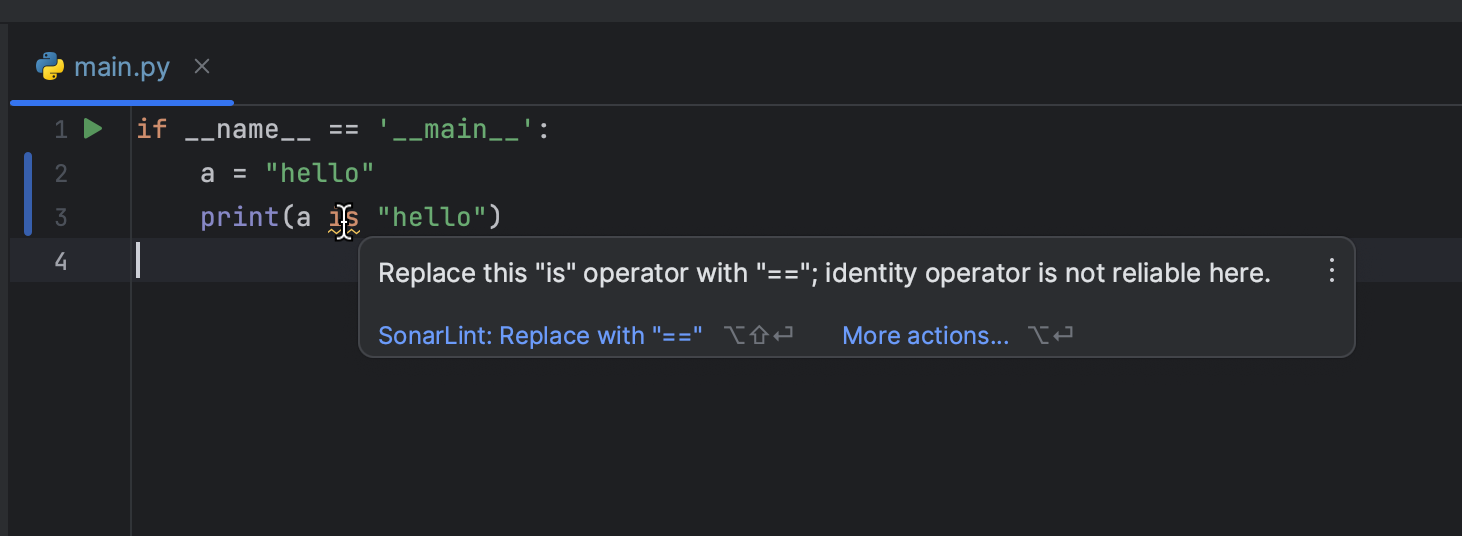Click line number 4 in the gutter

click(61, 261)
